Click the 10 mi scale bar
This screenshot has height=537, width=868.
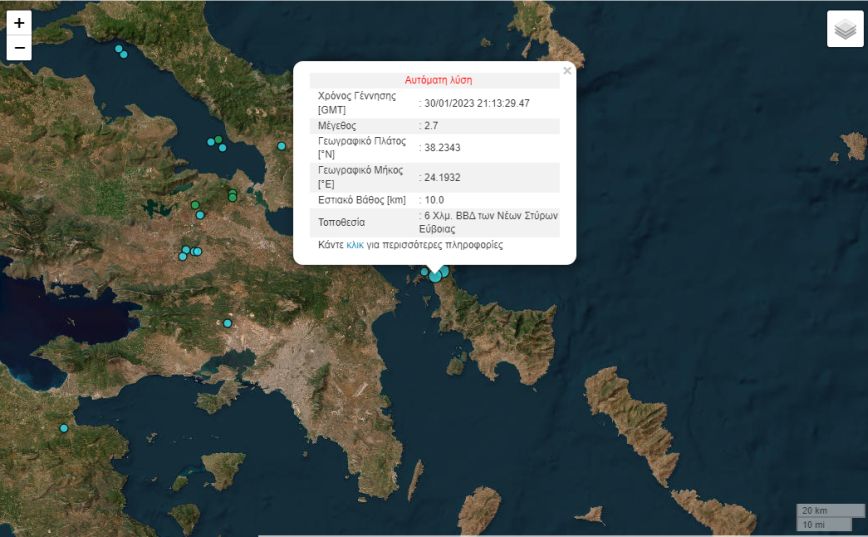point(824,524)
